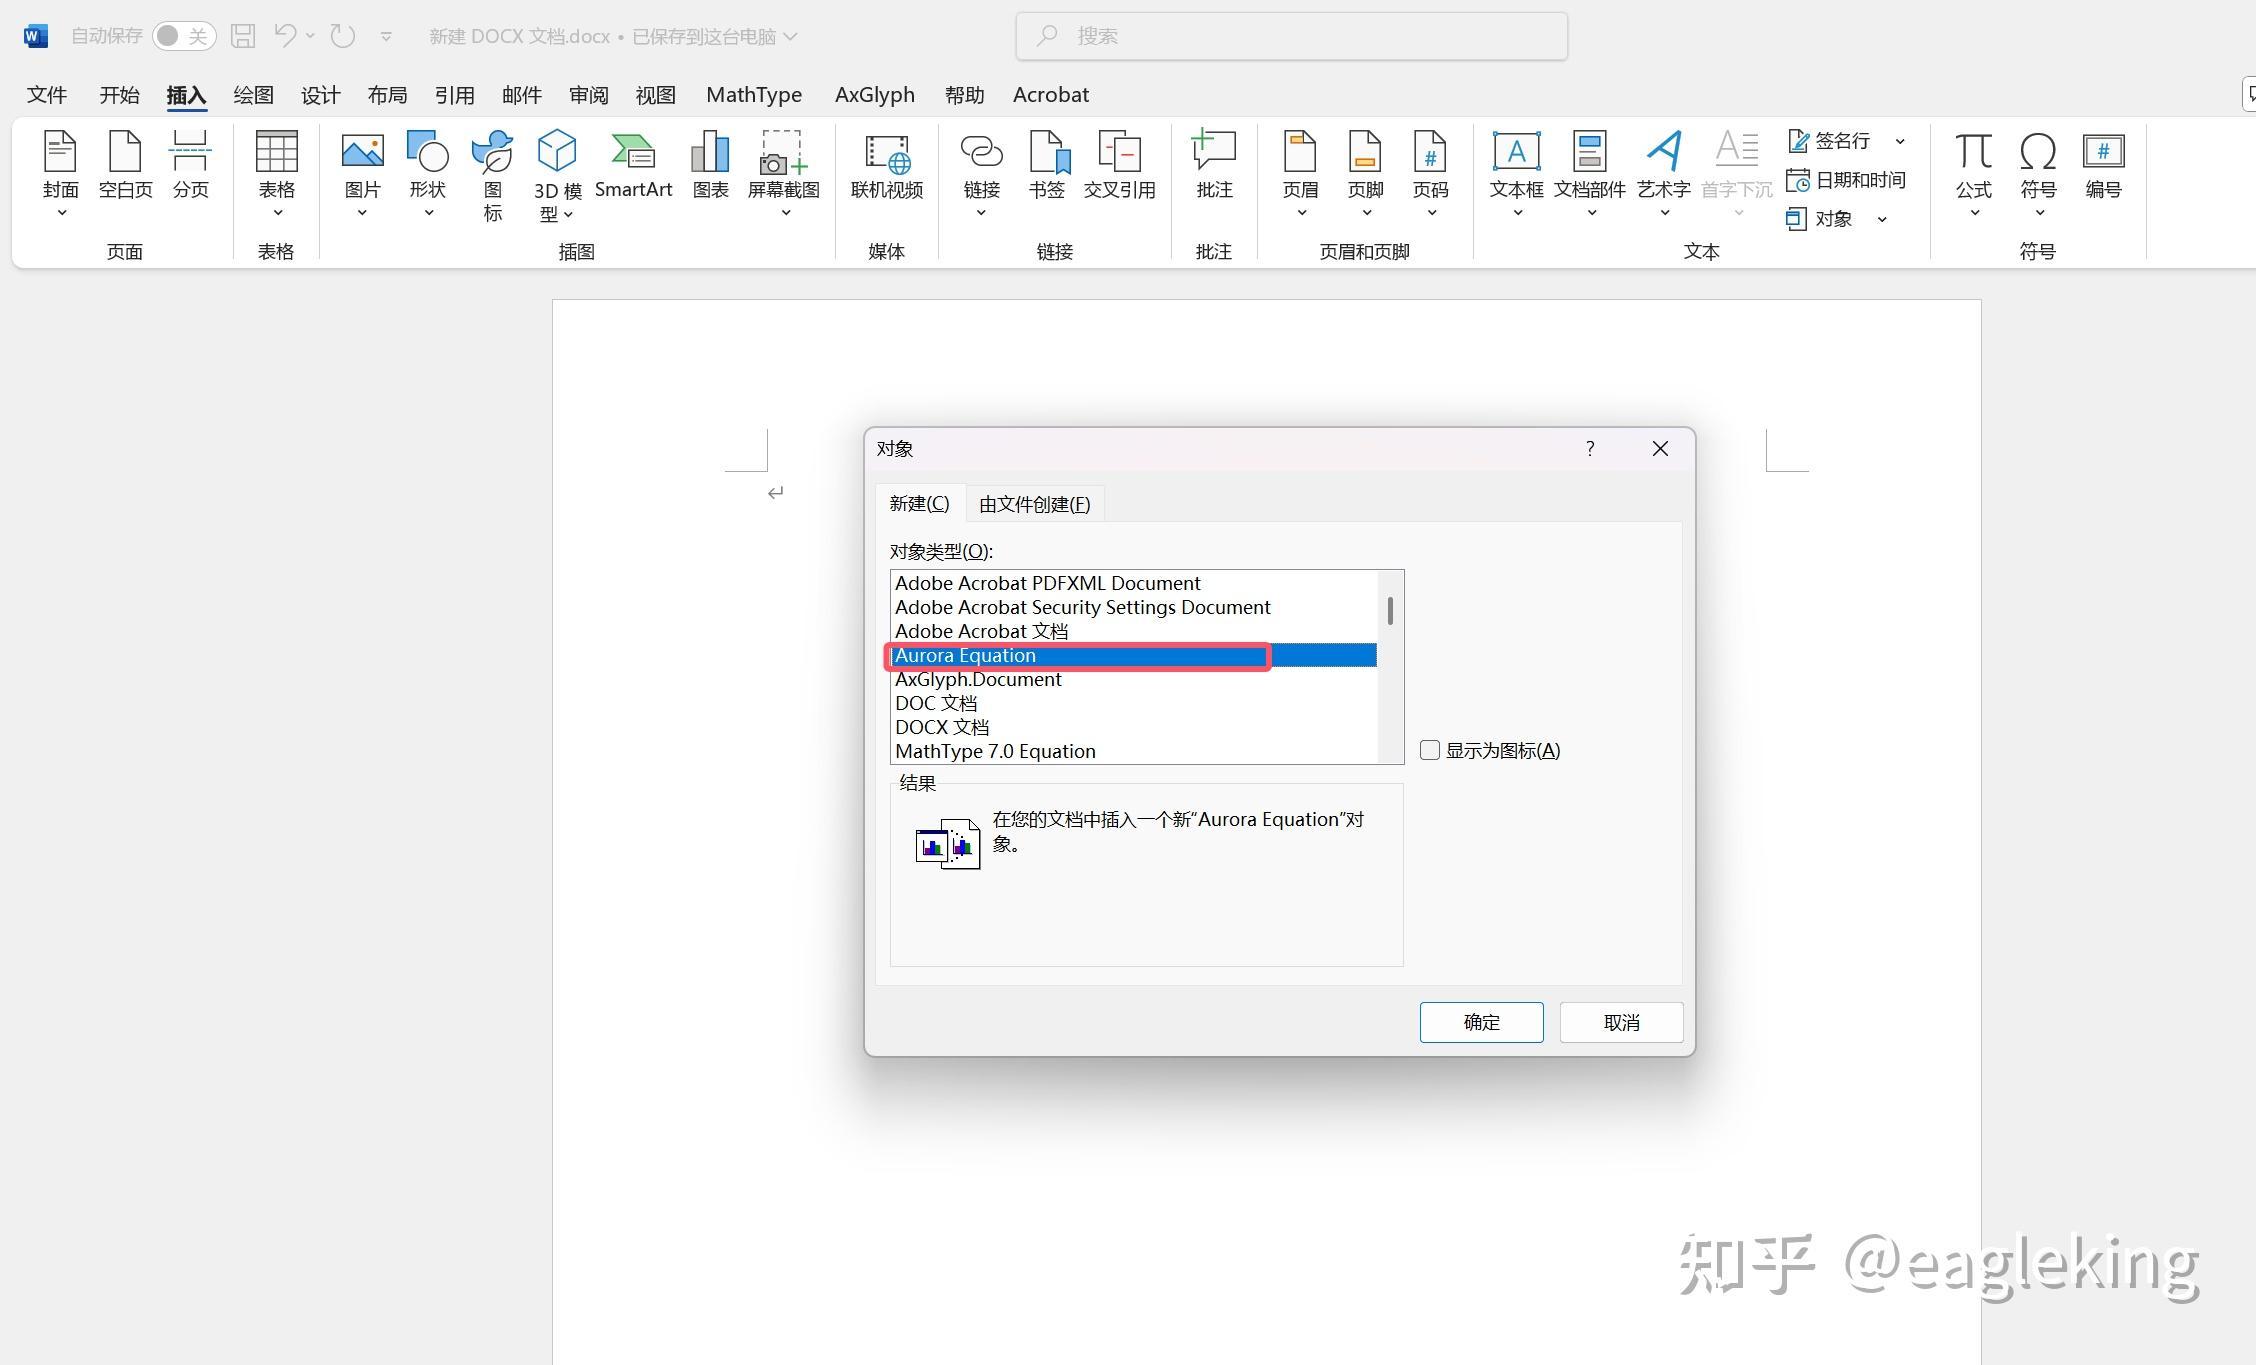2256x1365 pixels.
Task: Toggle the AutoSave (自动保存) switch
Action: 184,36
